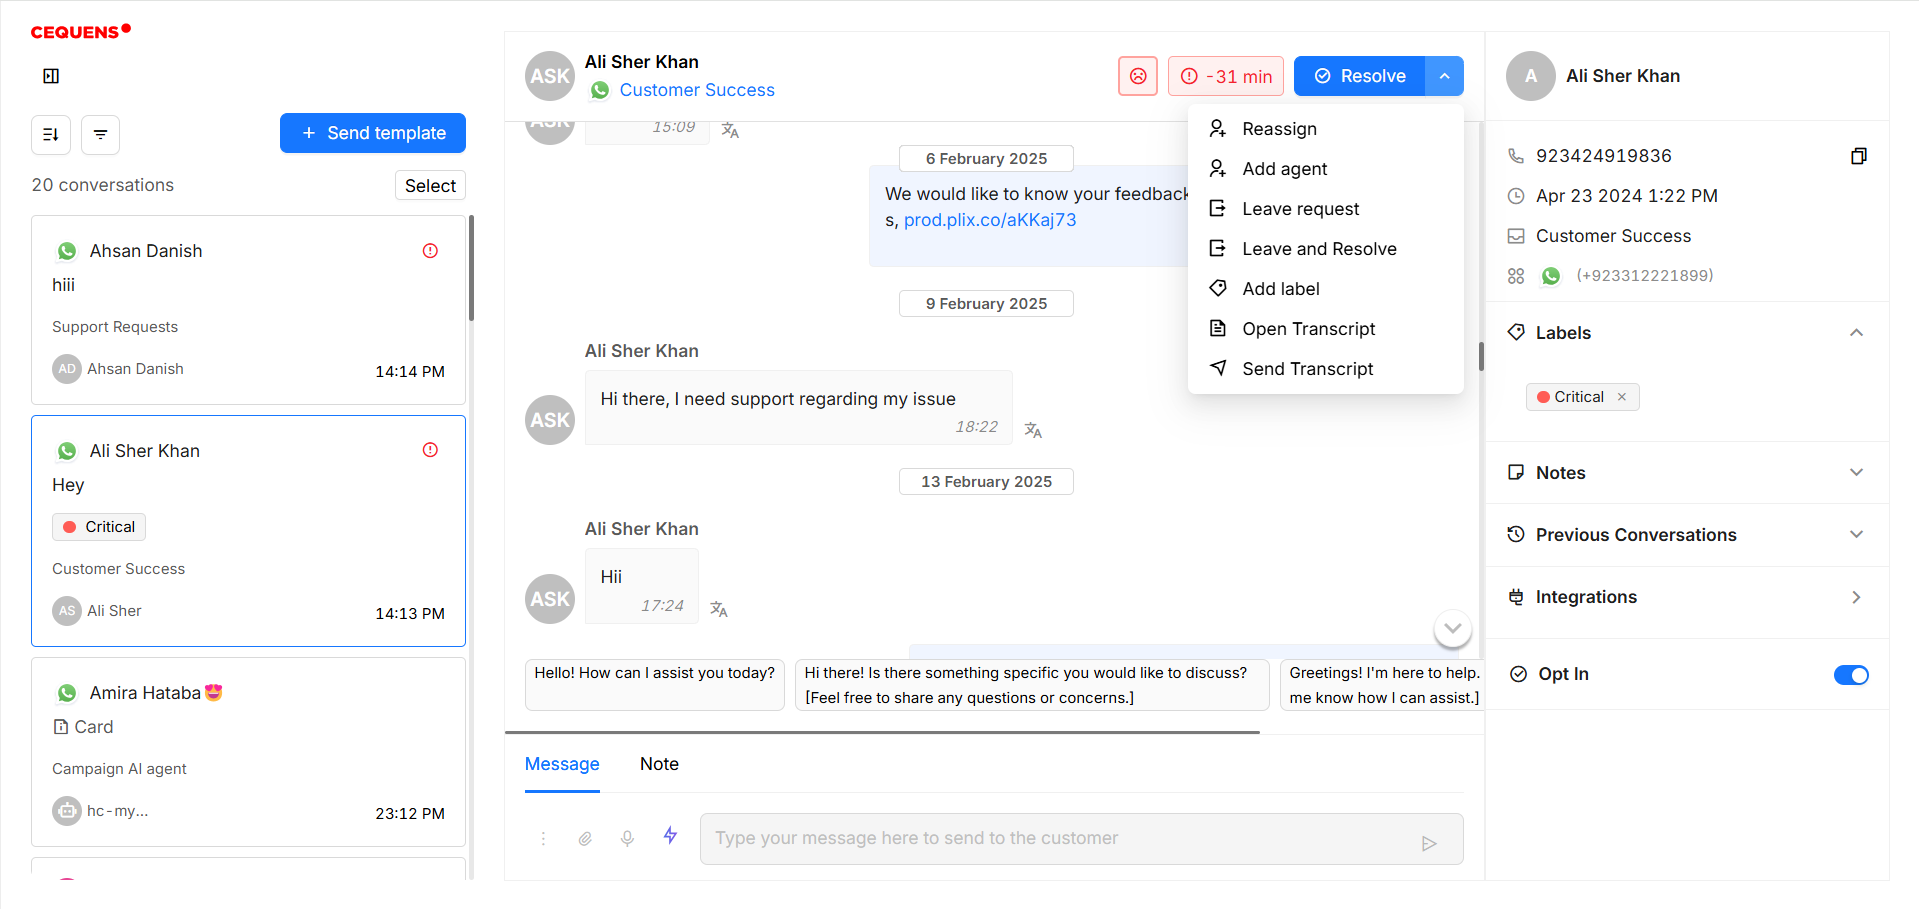Click the SLA warning icon on Ahsan Danish card
The width and height of the screenshot is (1919, 909).
430,251
